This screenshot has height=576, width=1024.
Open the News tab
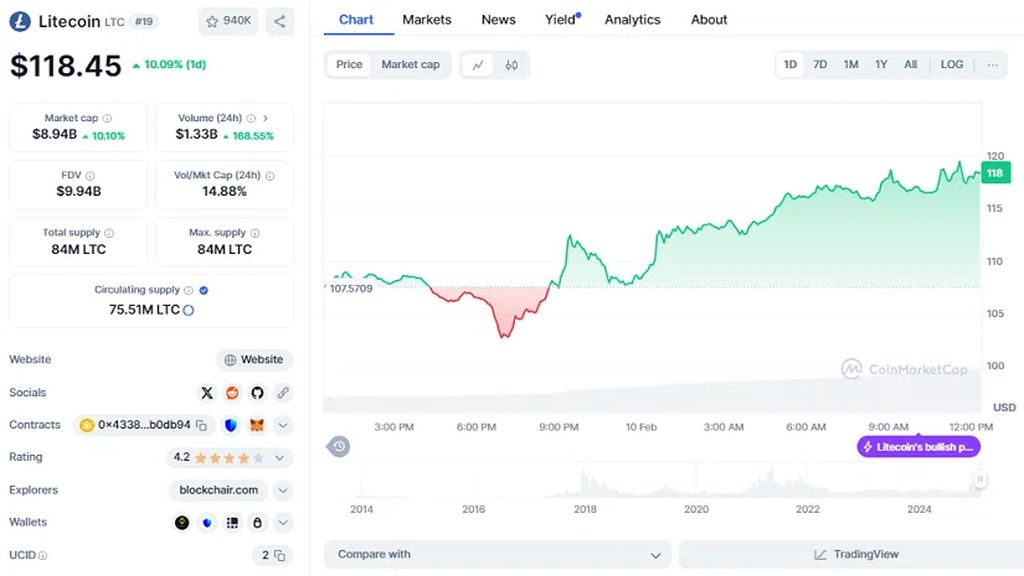(498, 20)
